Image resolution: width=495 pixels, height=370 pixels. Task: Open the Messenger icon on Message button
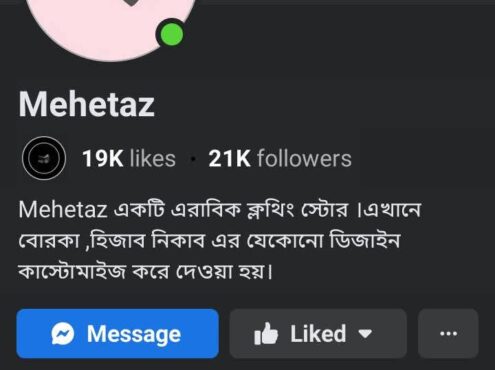63,333
